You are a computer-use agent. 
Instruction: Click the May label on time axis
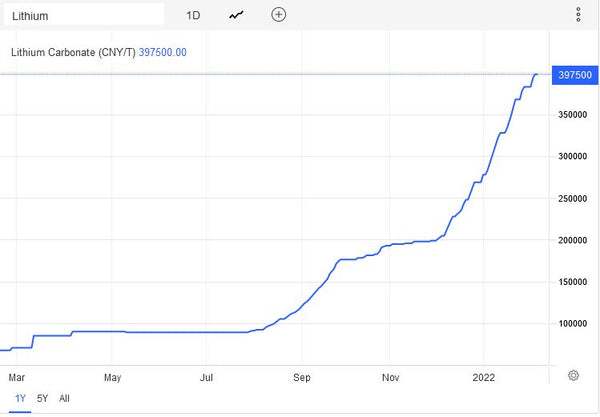click(x=112, y=377)
